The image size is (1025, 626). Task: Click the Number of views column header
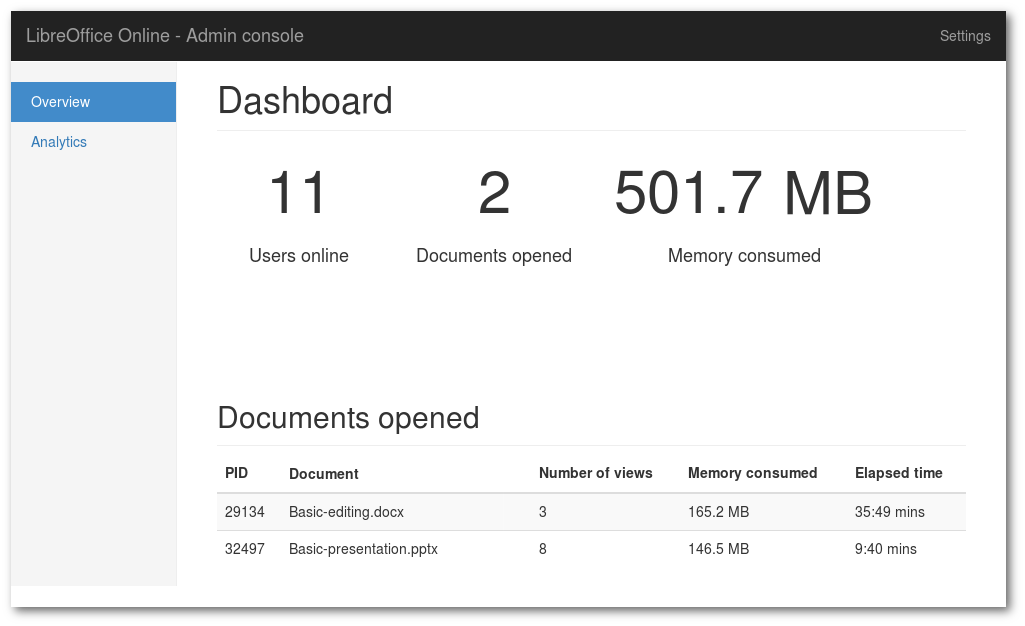[595, 473]
